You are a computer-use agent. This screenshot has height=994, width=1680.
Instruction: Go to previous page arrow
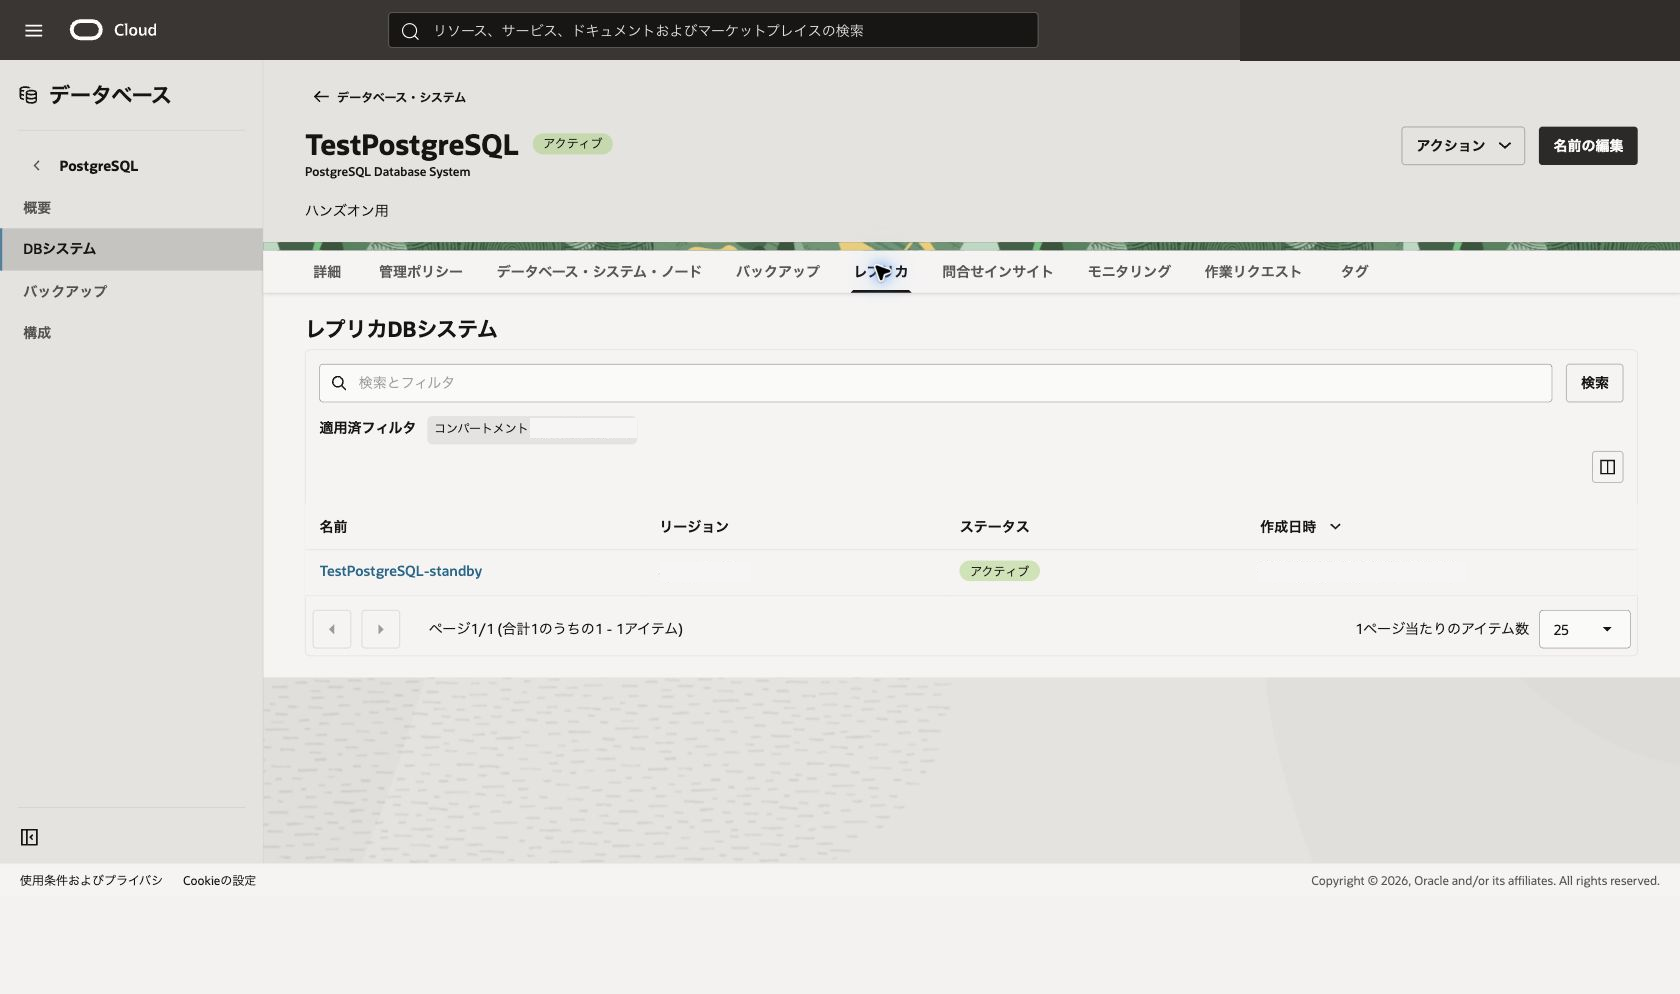click(x=332, y=629)
